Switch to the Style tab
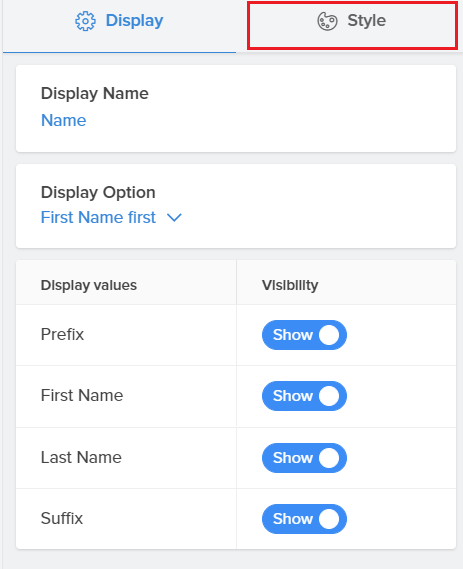Screen dimensions: 463x569 [x=351, y=21]
